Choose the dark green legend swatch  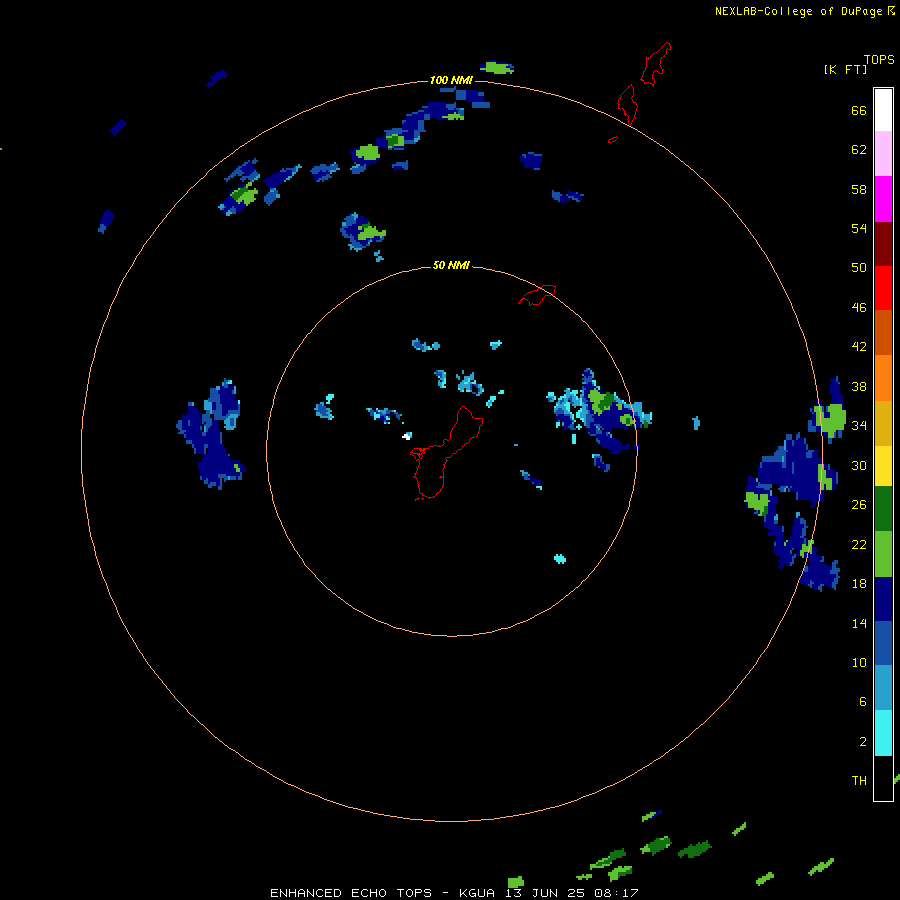click(x=883, y=509)
